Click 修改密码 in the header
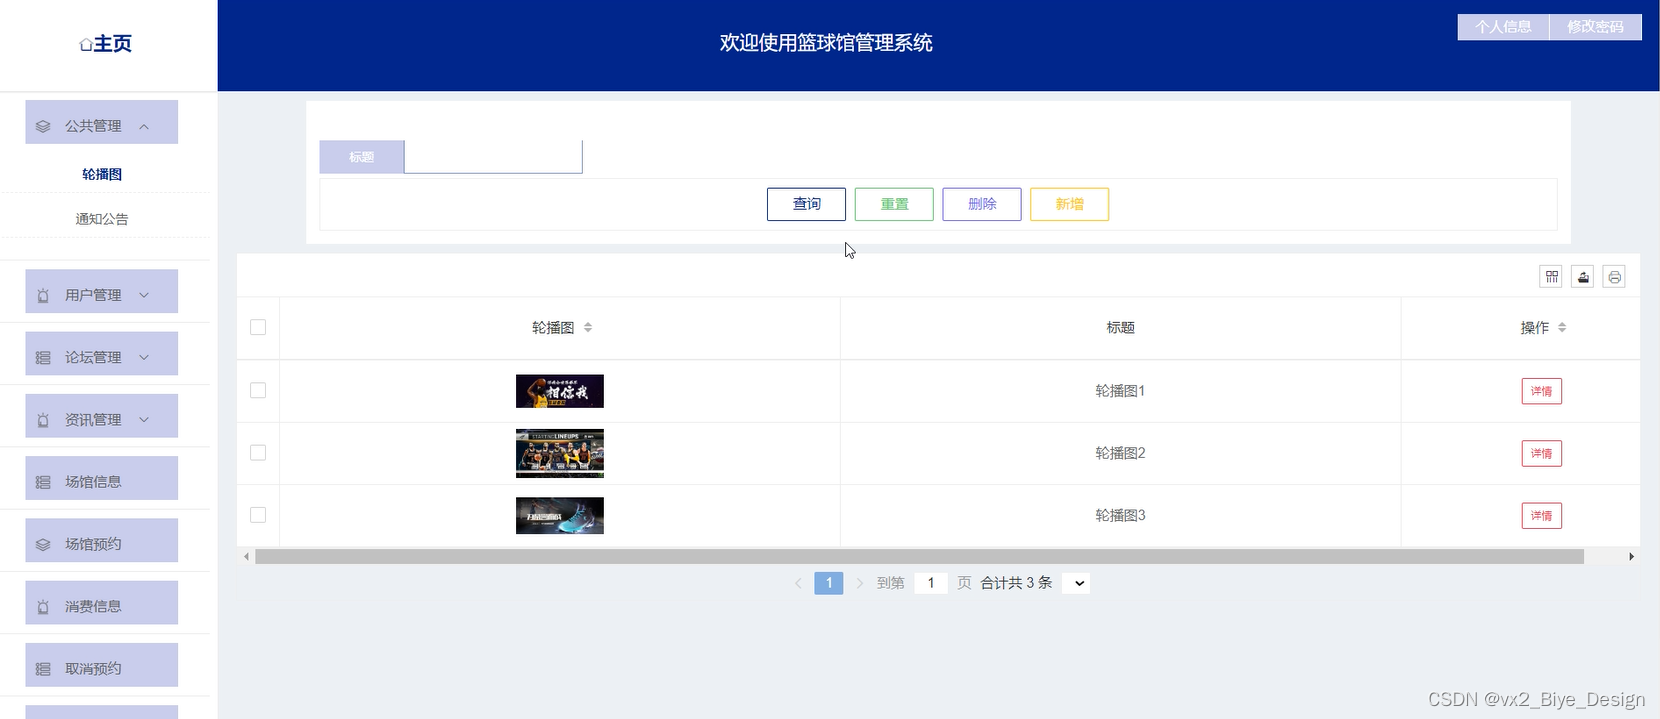This screenshot has width=1660, height=719. coord(1596,27)
